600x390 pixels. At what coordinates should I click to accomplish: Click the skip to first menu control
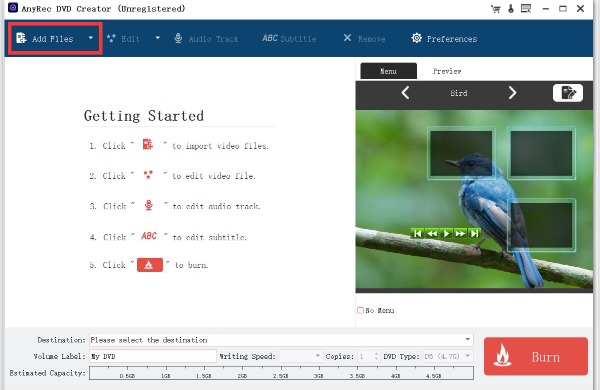pos(417,233)
